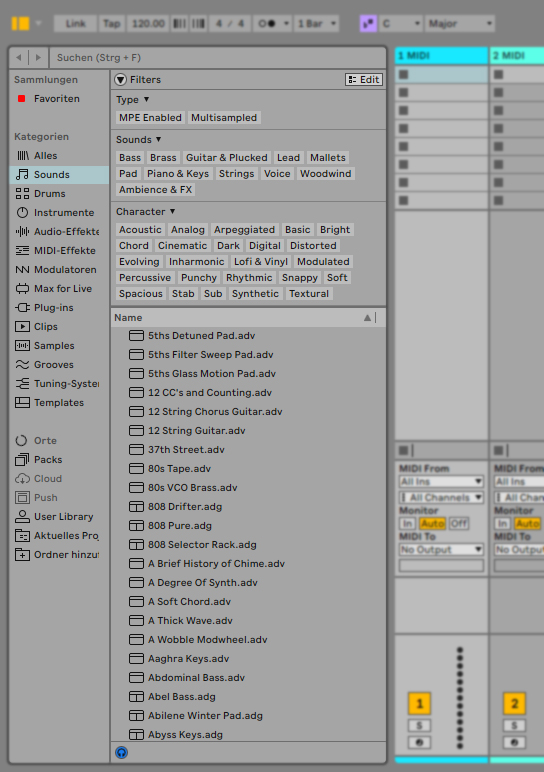Toggle Monitor In on track 1

click(x=407, y=523)
